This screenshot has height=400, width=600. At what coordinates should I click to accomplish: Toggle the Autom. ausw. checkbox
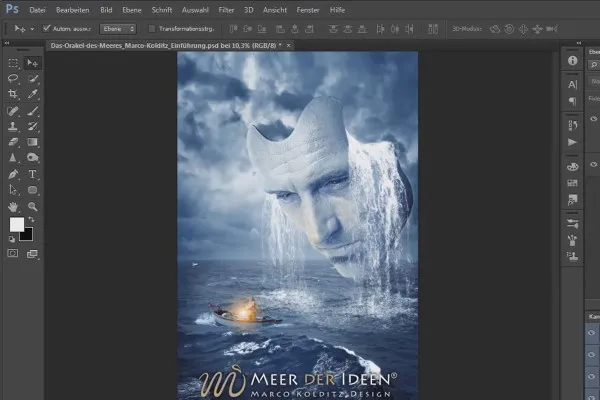47,28
